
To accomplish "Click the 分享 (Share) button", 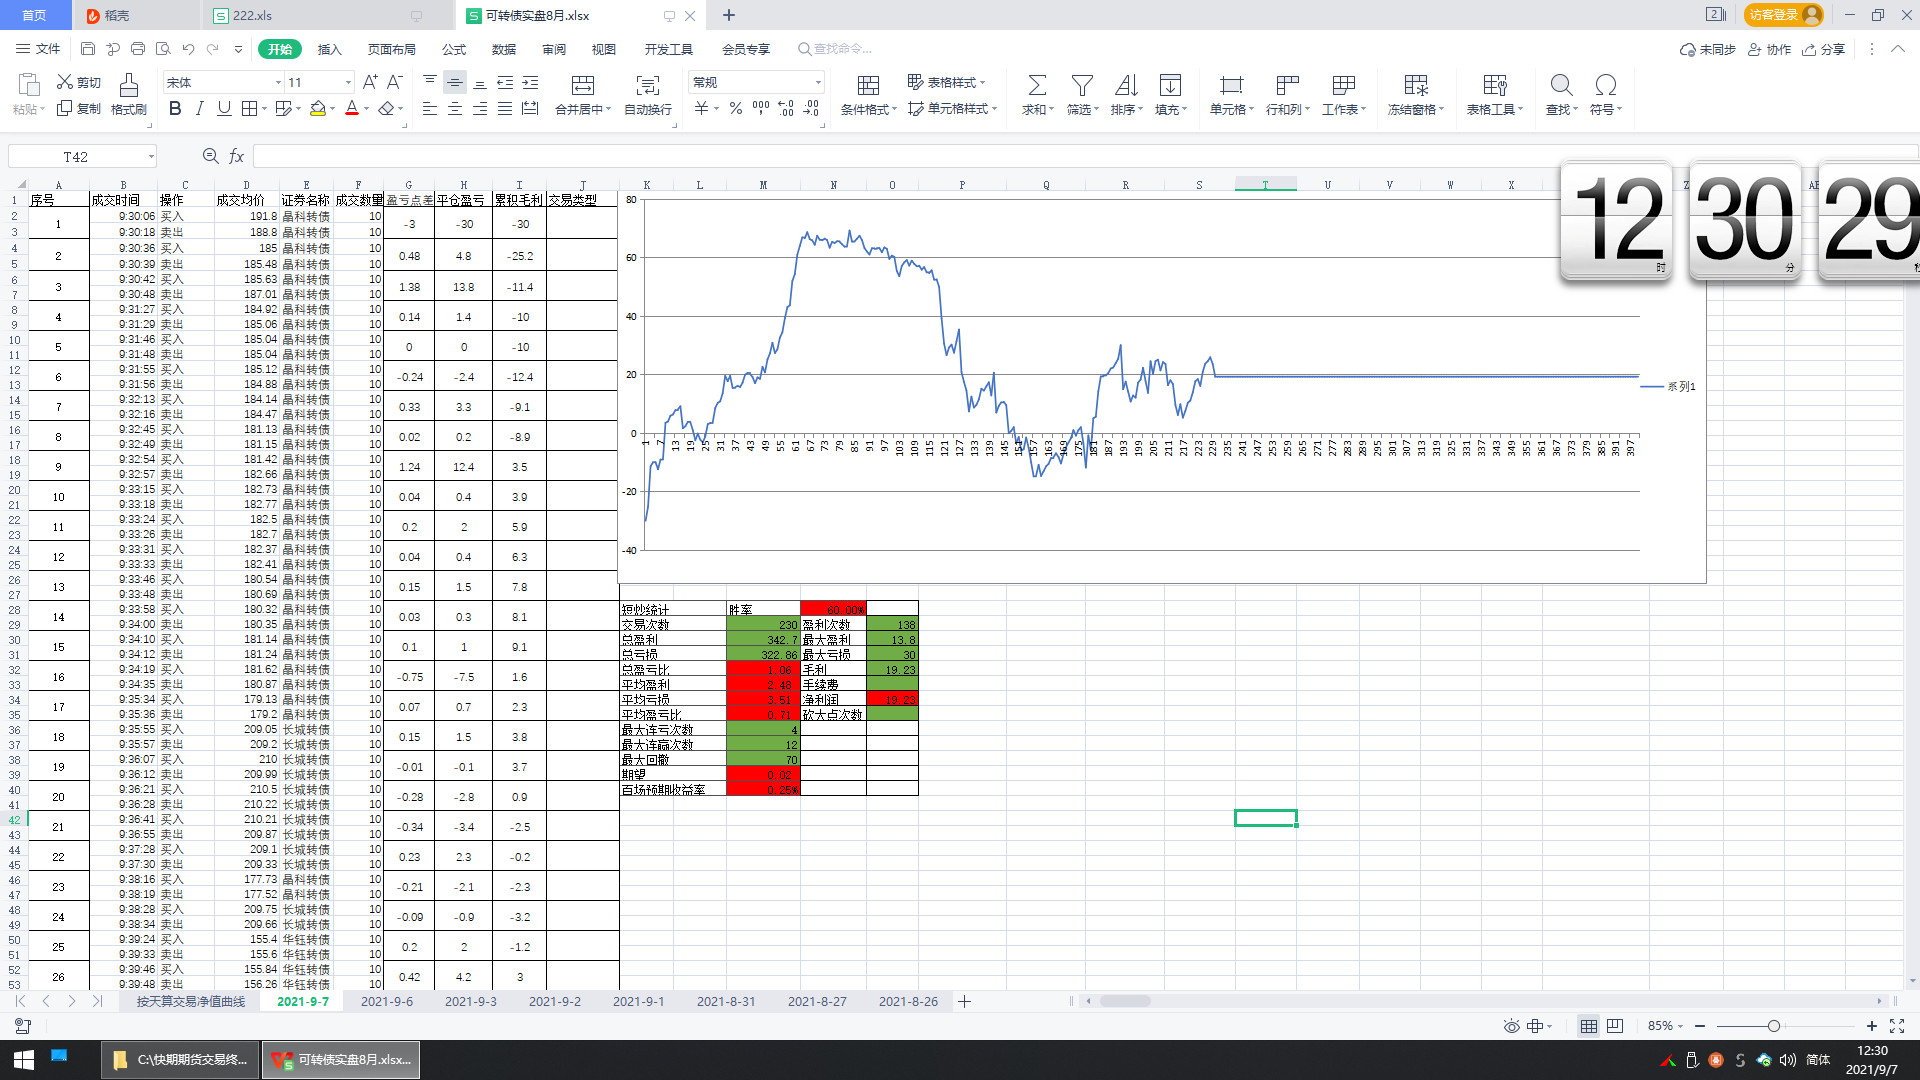I will point(1824,49).
